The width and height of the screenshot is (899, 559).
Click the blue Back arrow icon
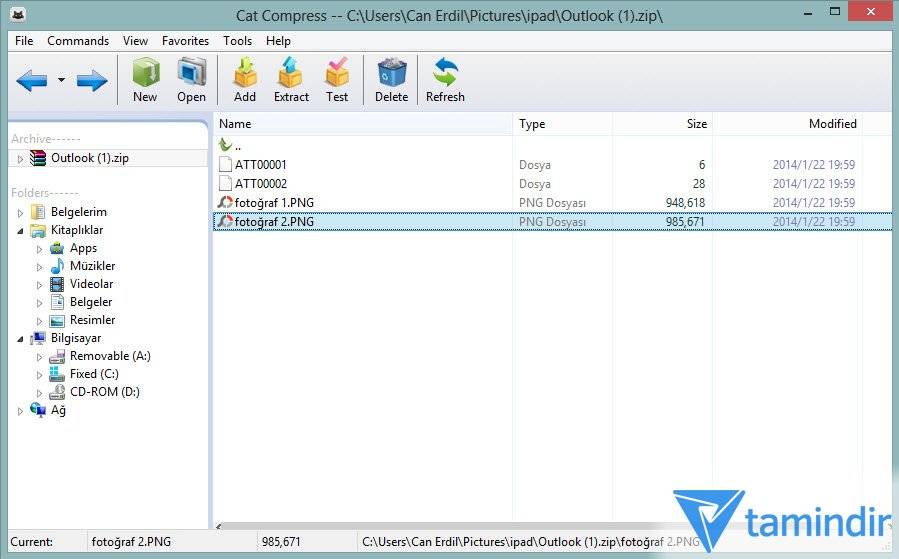[31, 81]
